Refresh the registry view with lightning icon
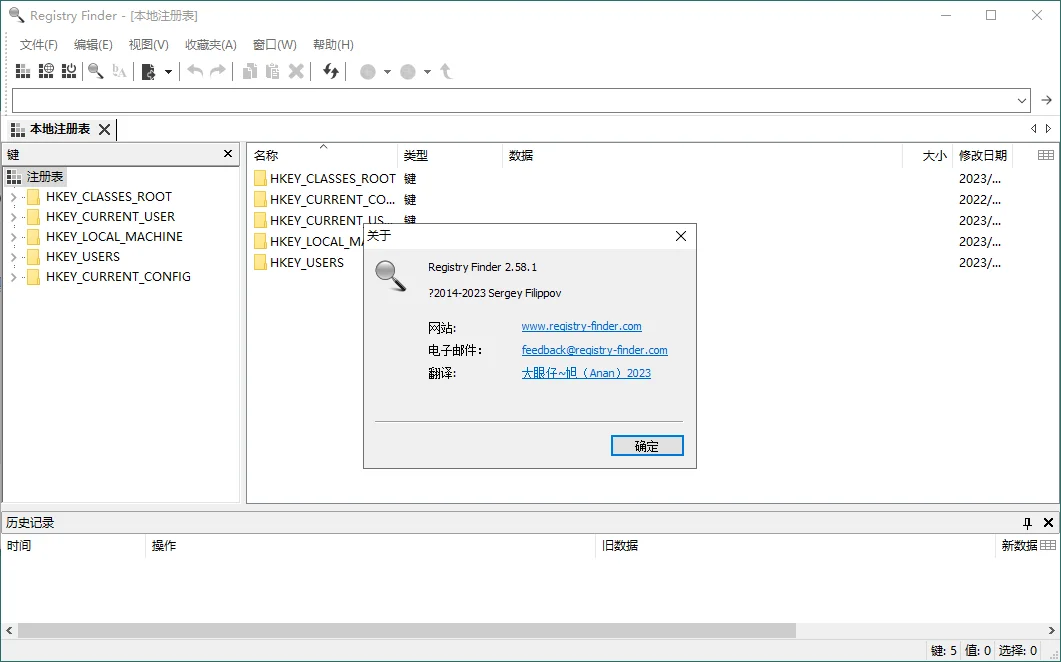This screenshot has height=662, width=1061. point(330,71)
